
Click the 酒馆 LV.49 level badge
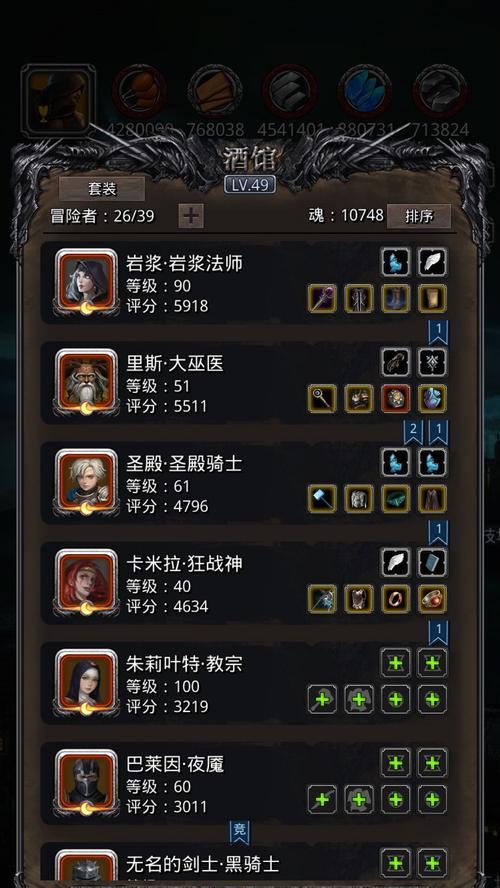(x=250, y=185)
